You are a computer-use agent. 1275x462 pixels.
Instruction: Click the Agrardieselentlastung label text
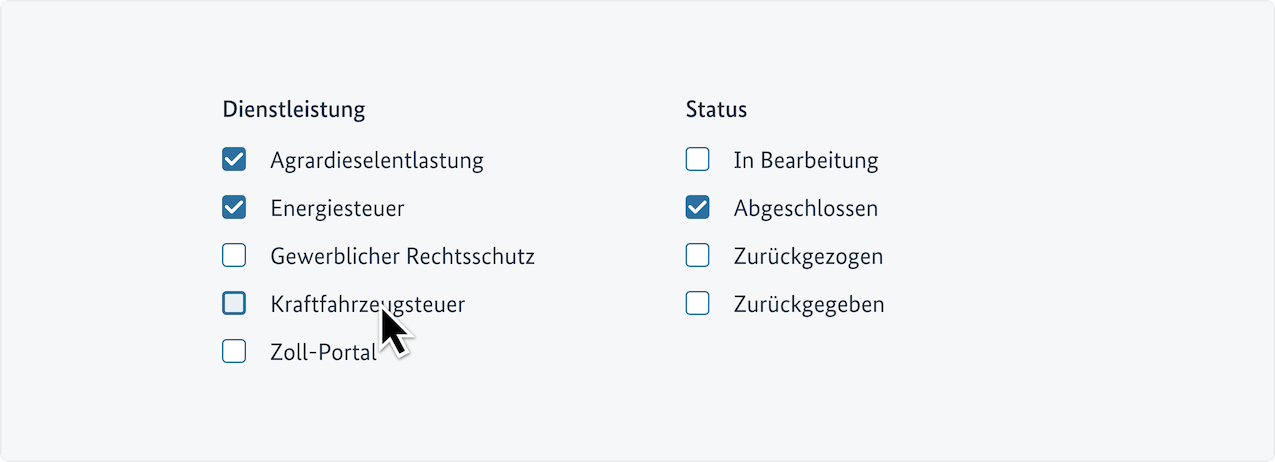[x=376, y=160]
